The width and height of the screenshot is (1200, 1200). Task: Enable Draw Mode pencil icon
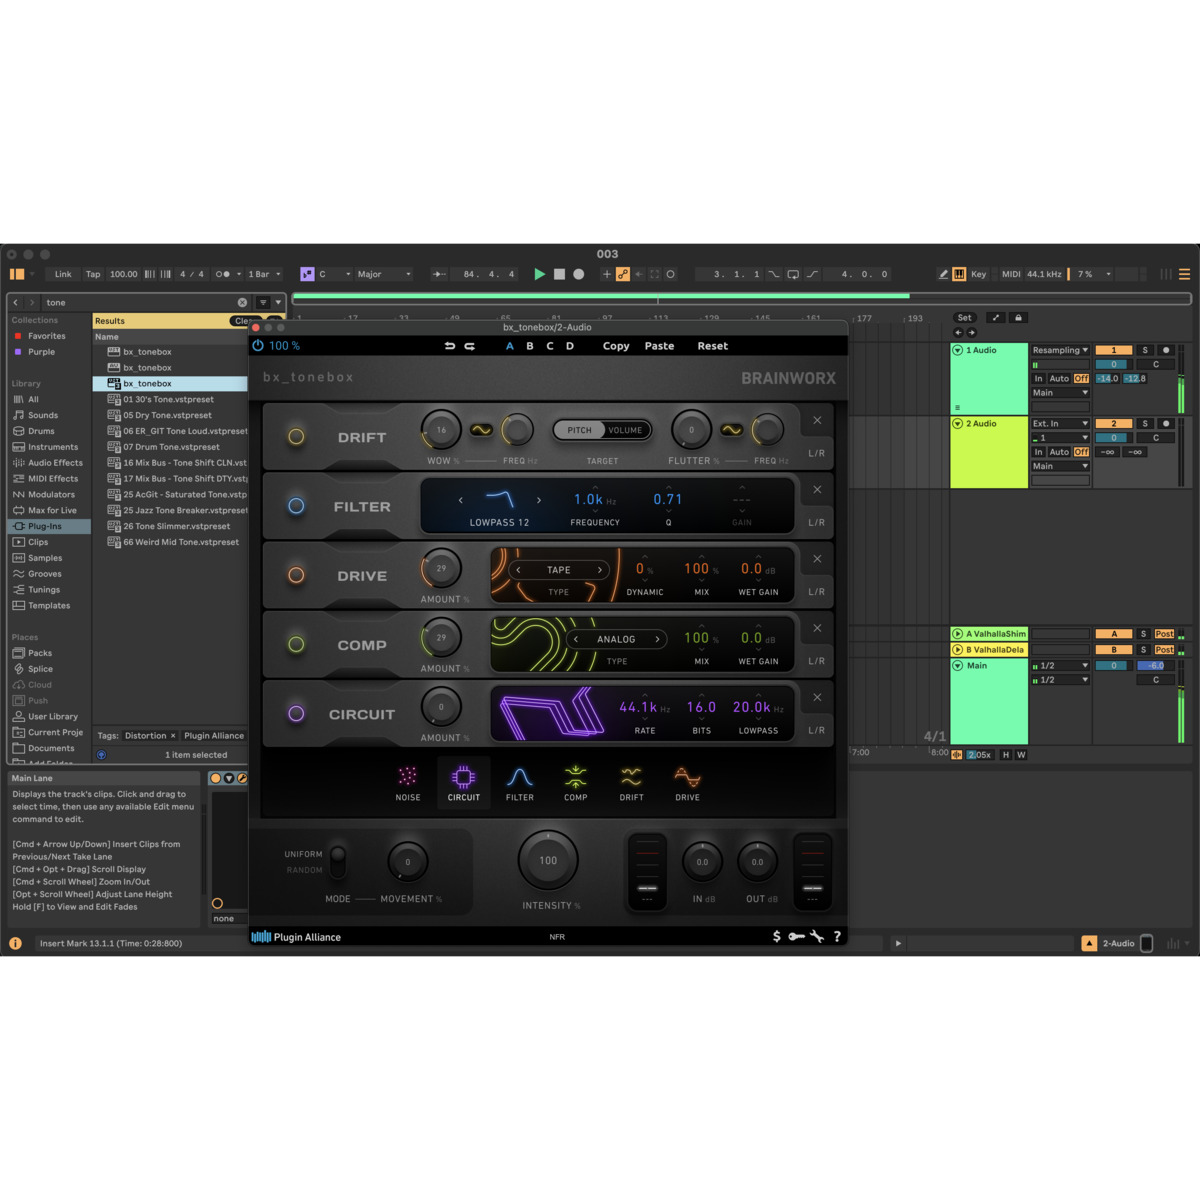tap(943, 274)
